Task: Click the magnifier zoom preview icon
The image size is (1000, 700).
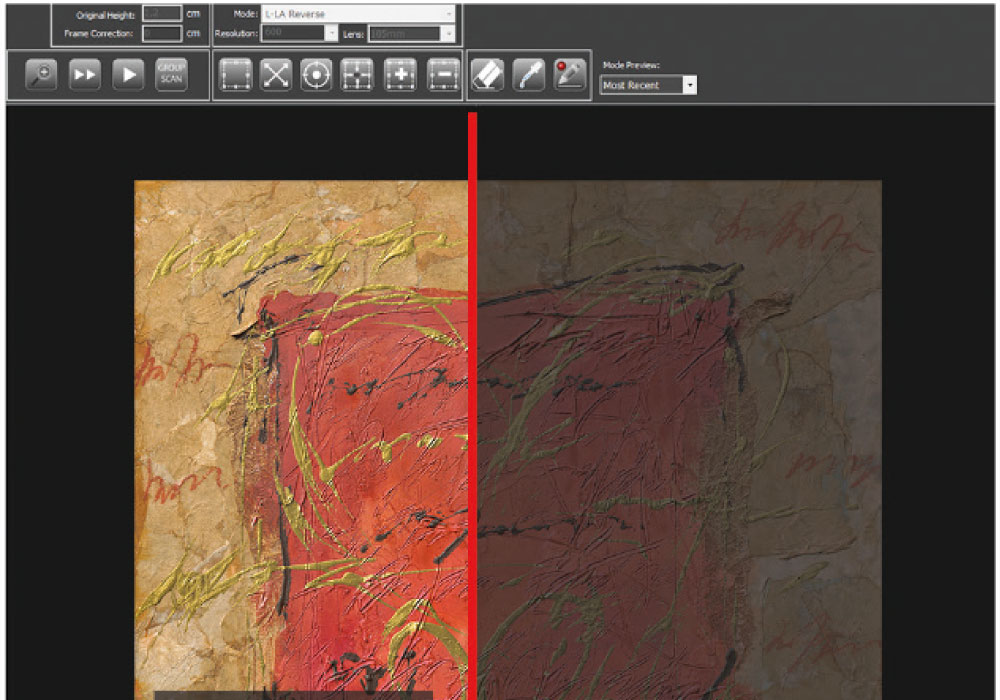Action: point(41,75)
